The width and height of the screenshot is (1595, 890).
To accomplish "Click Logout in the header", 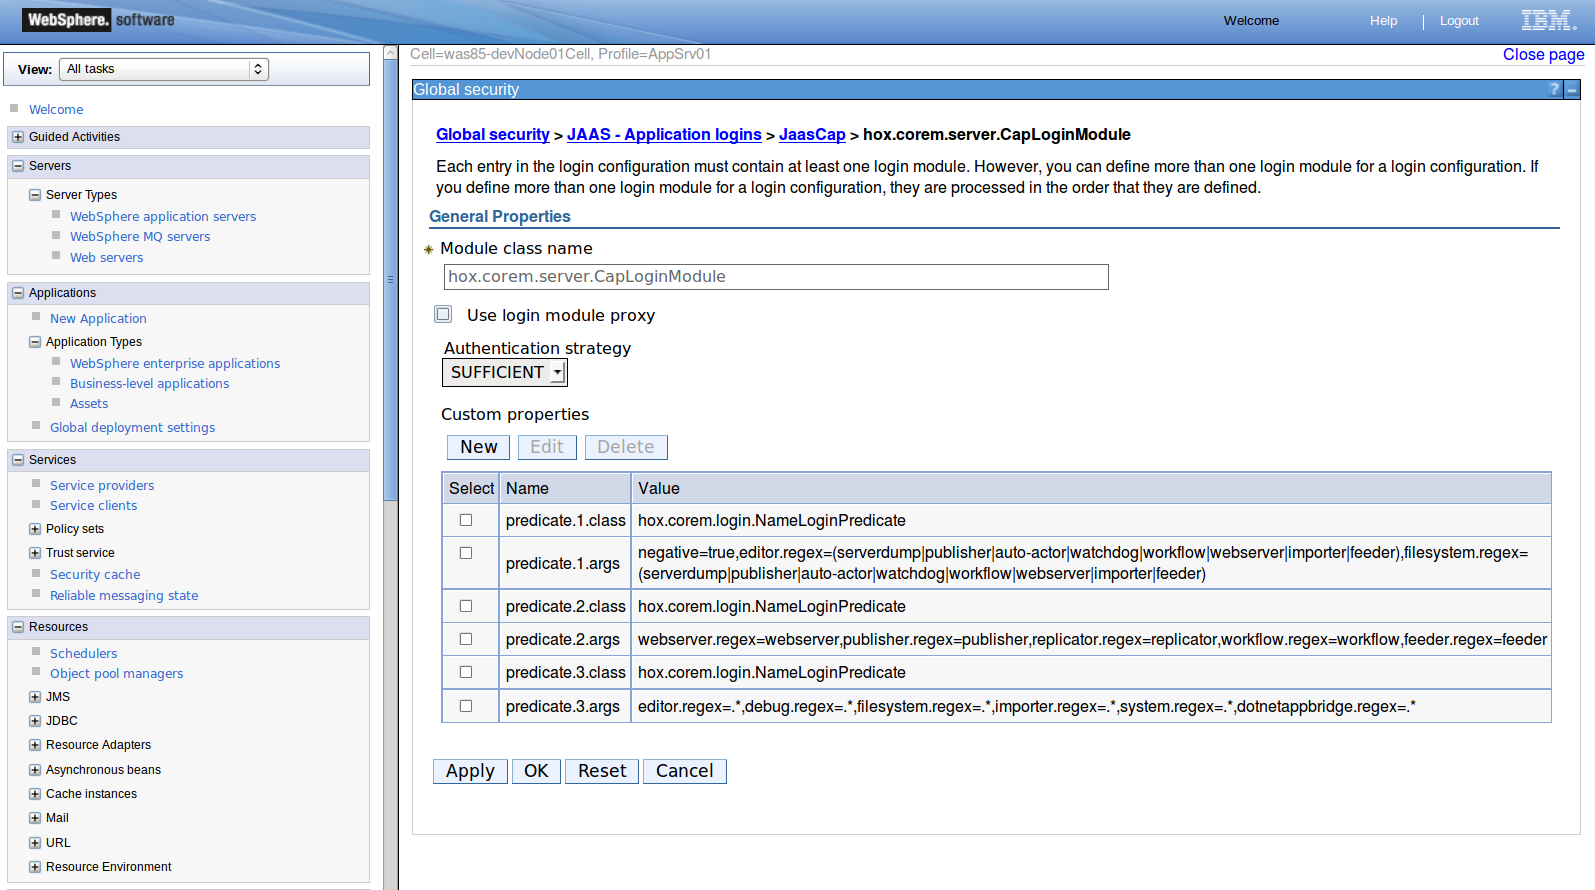I will pyautogui.click(x=1459, y=21).
